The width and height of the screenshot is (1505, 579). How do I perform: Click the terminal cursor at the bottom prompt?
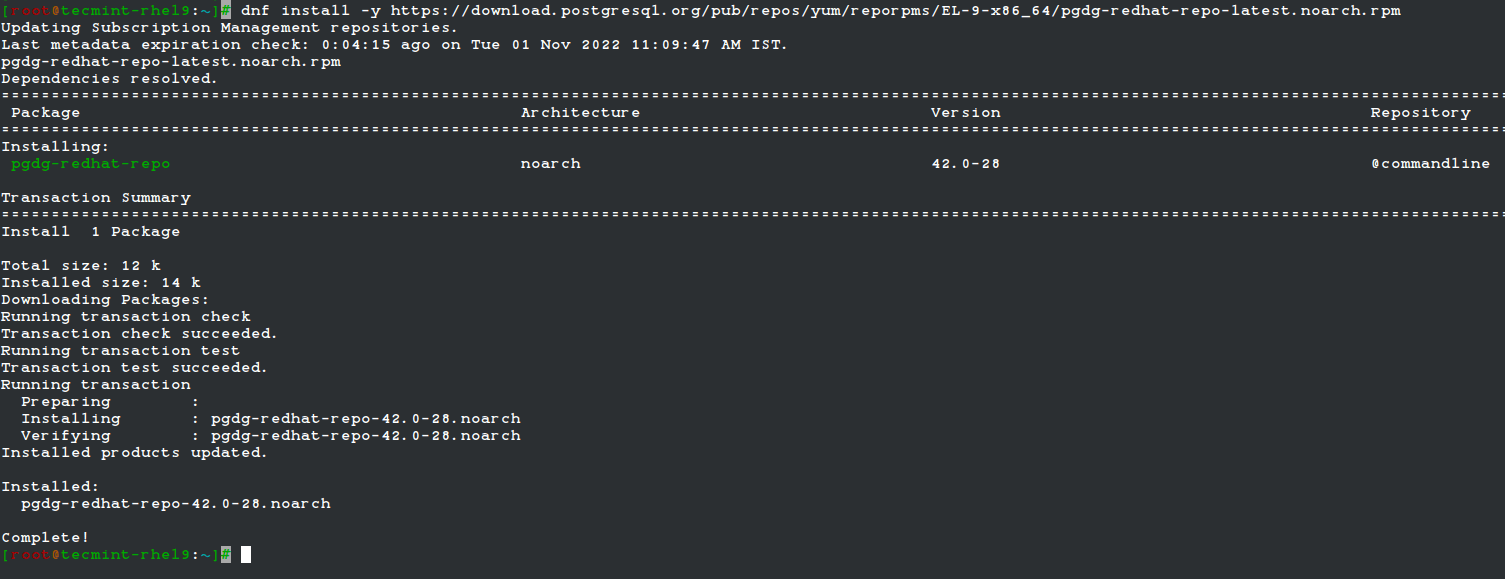click(246, 554)
